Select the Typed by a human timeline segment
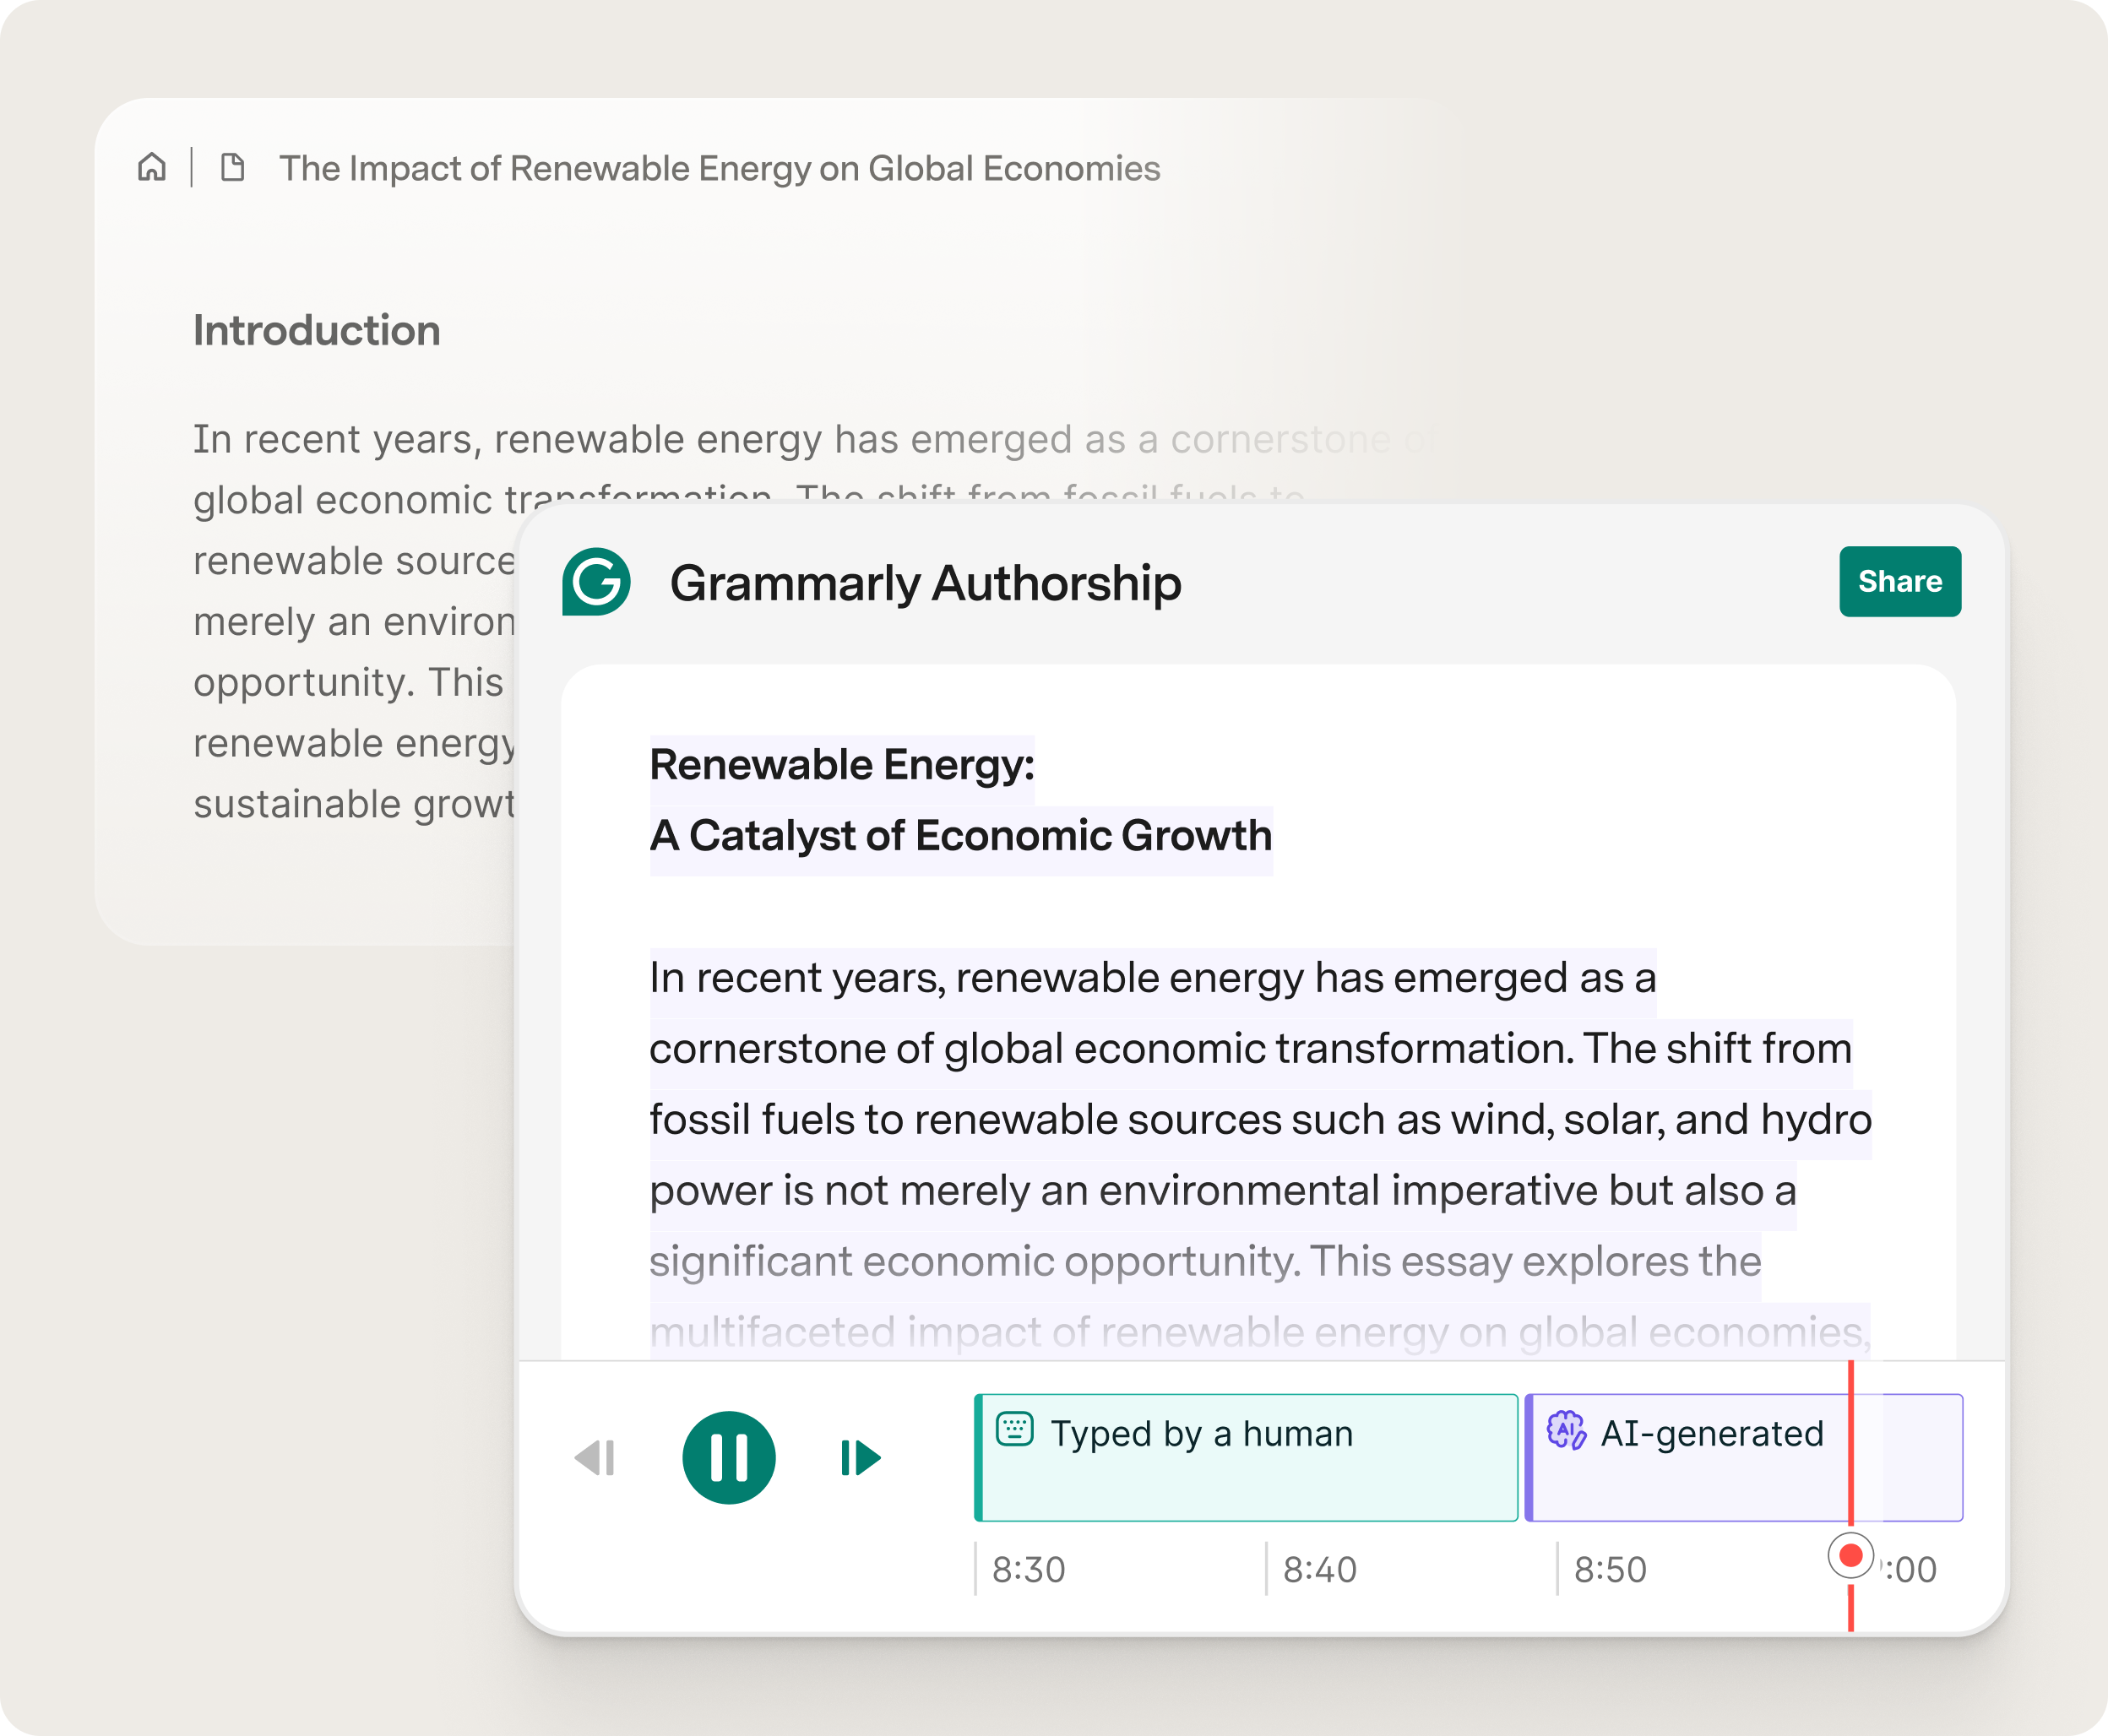This screenshot has height=1736, width=2108. tap(1246, 1458)
